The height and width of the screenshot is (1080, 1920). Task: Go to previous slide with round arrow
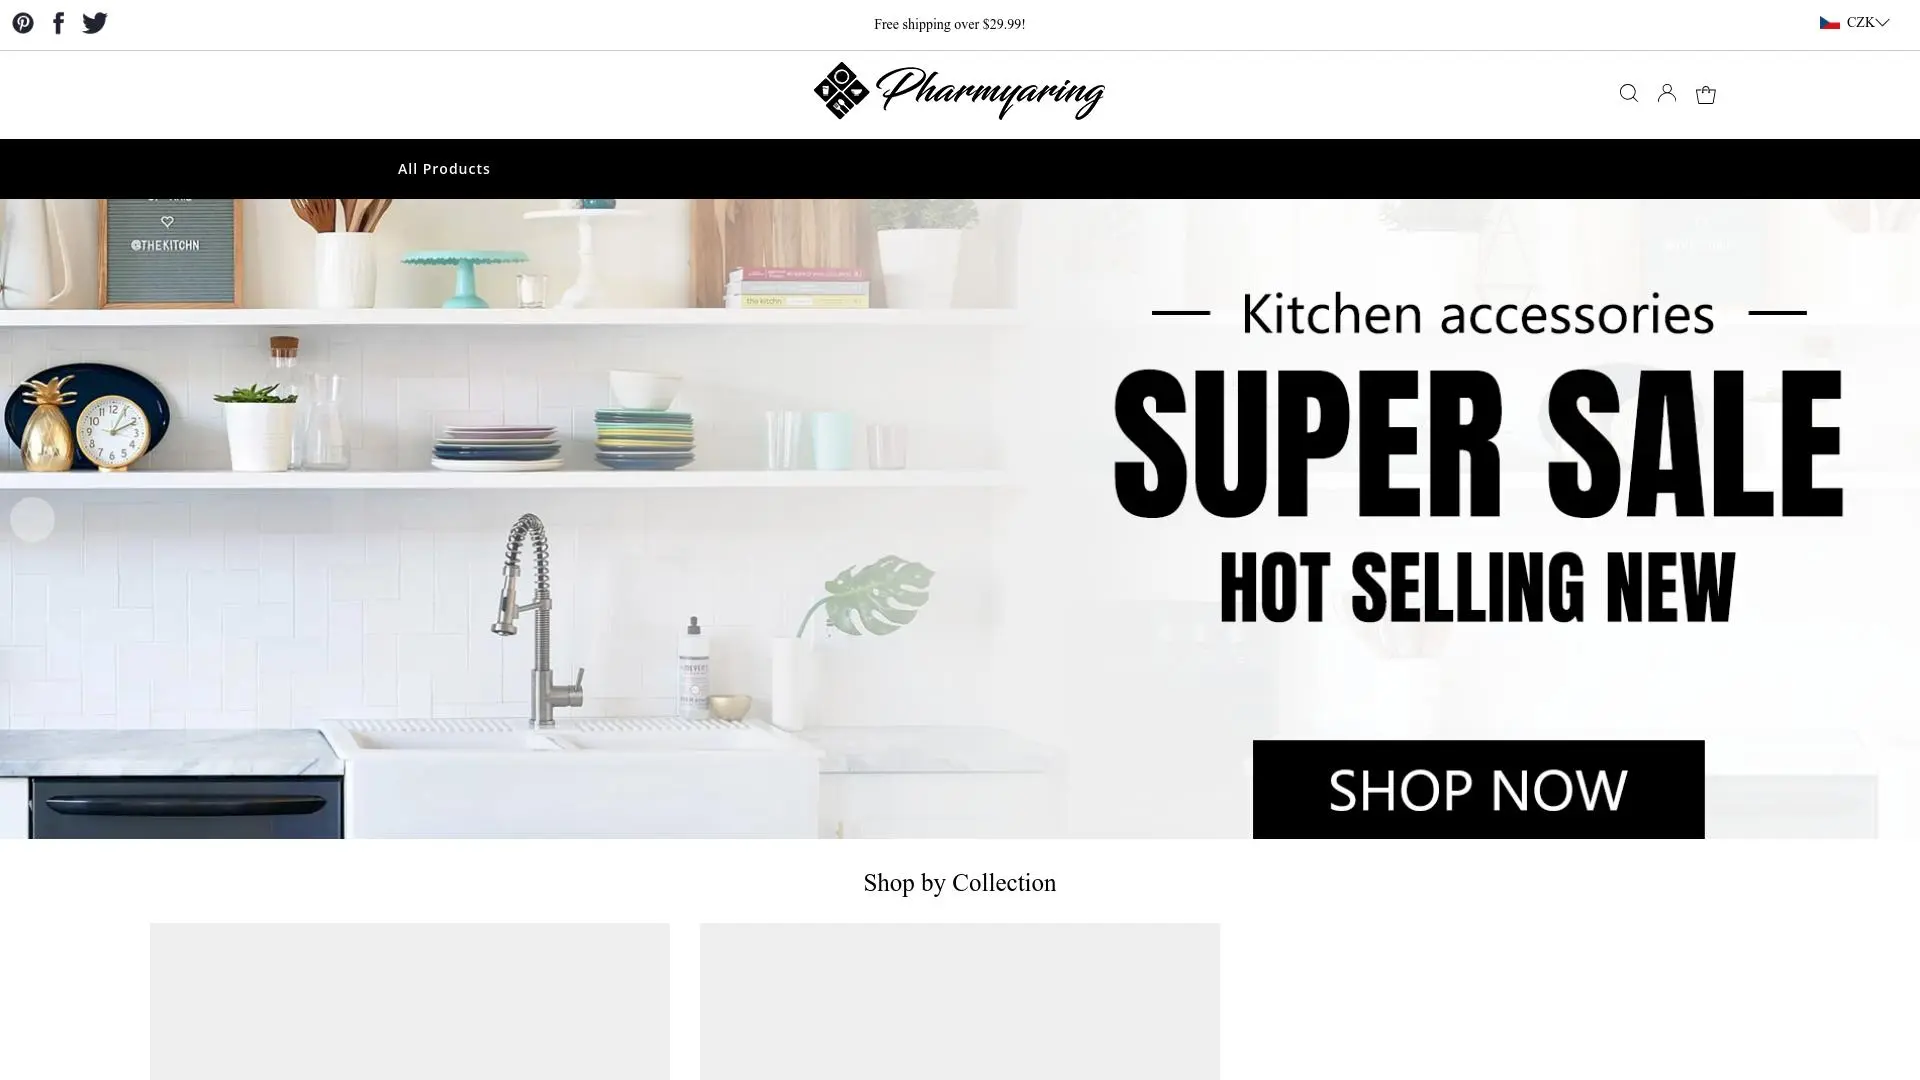coord(32,520)
